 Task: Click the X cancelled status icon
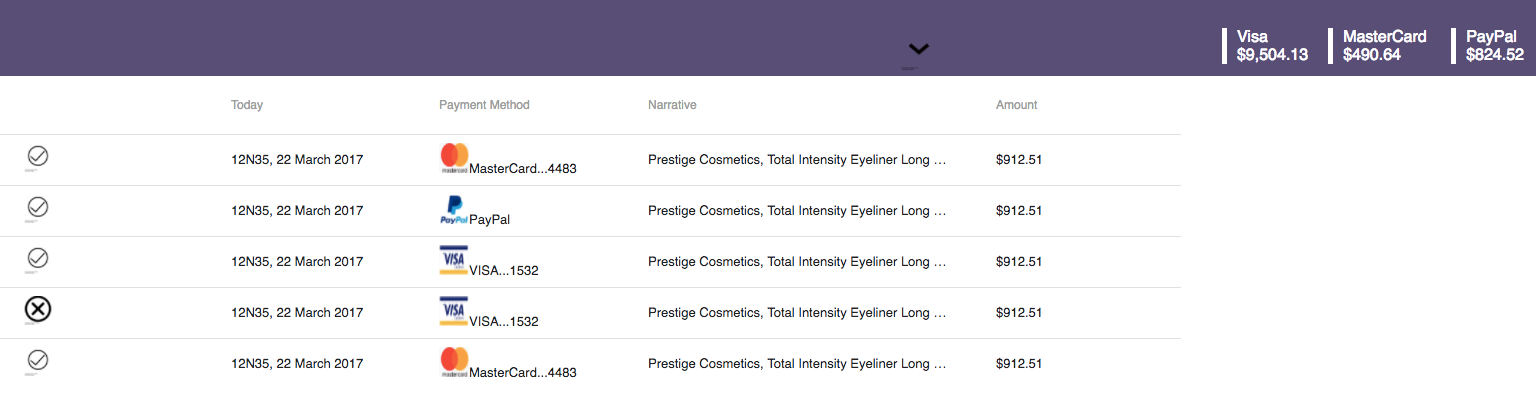(x=38, y=310)
